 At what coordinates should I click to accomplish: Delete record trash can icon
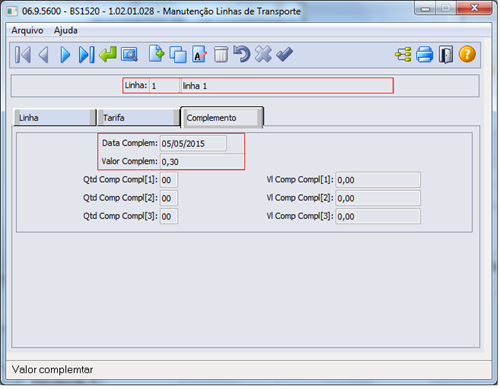(x=220, y=54)
